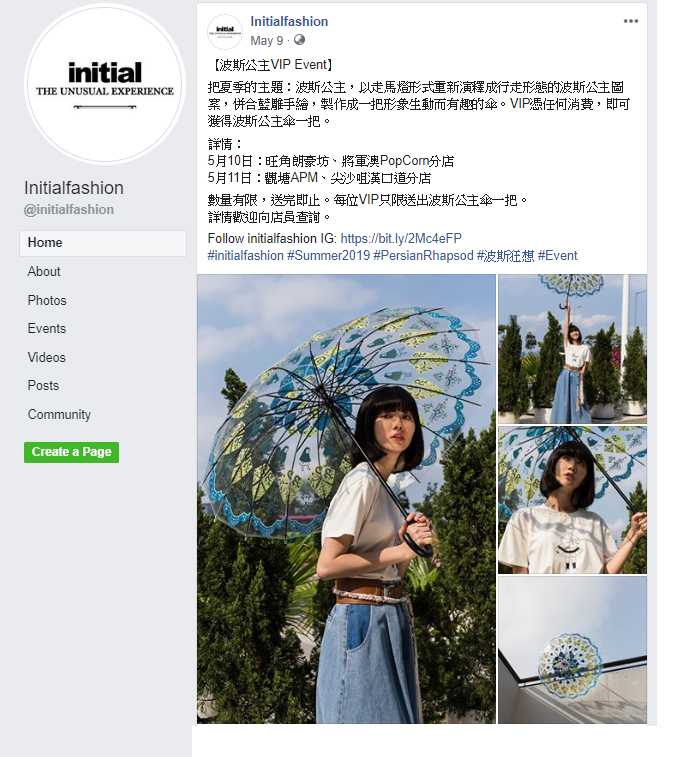
Task: Open the May 9 post timestamp
Action: pos(267,41)
